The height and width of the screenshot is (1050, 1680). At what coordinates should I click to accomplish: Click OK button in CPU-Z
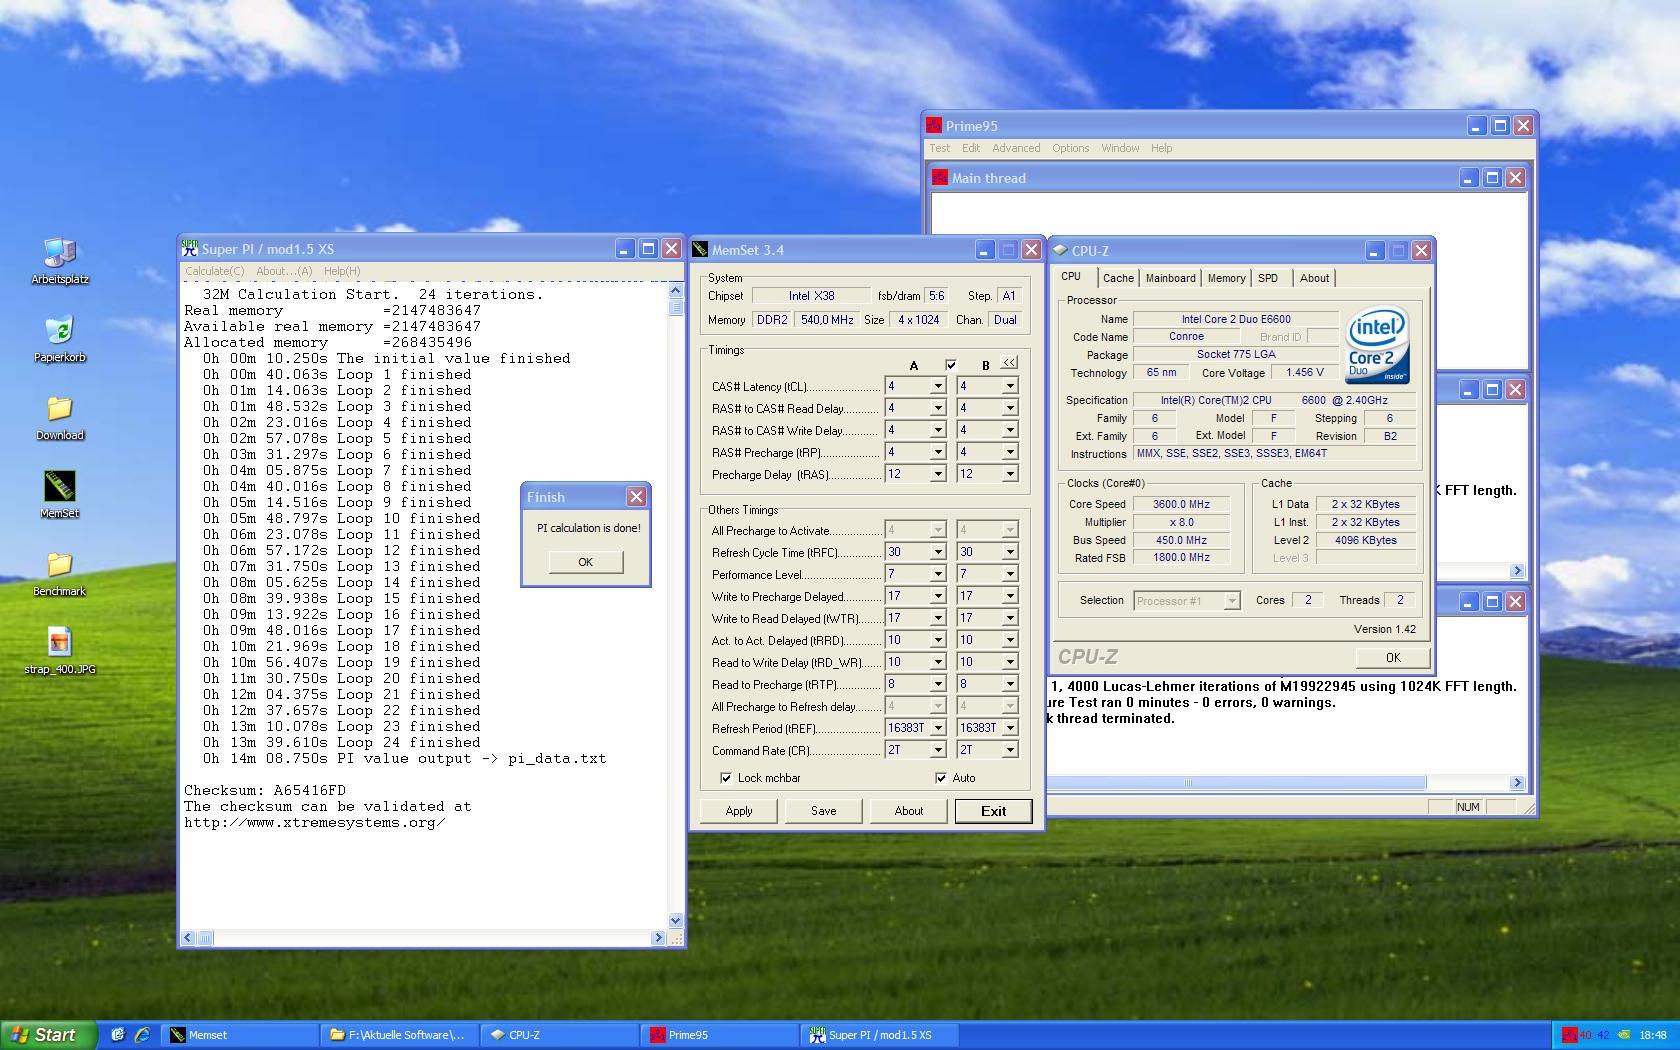(x=1393, y=657)
